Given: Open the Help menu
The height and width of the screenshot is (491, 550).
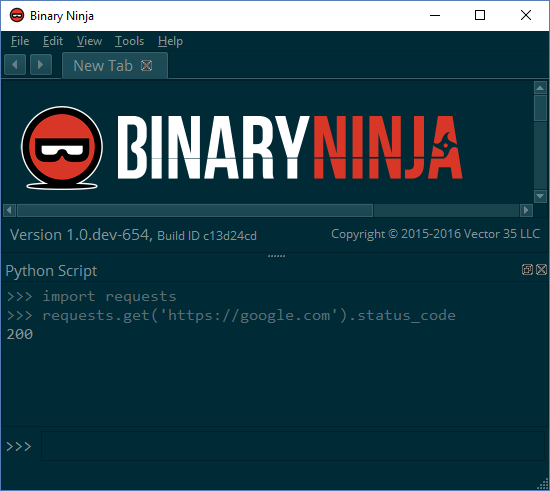Looking at the screenshot, I should [x=170, y=41].
